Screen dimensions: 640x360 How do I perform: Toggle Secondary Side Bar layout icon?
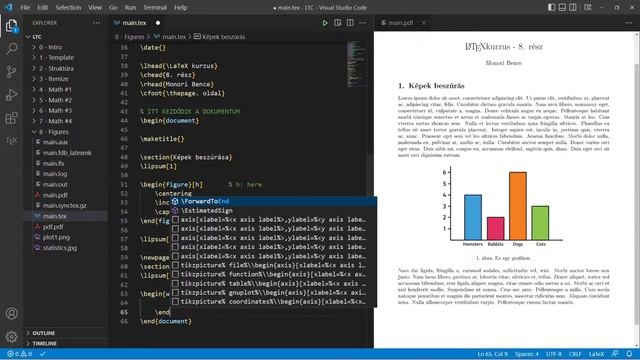click(573, 7)
